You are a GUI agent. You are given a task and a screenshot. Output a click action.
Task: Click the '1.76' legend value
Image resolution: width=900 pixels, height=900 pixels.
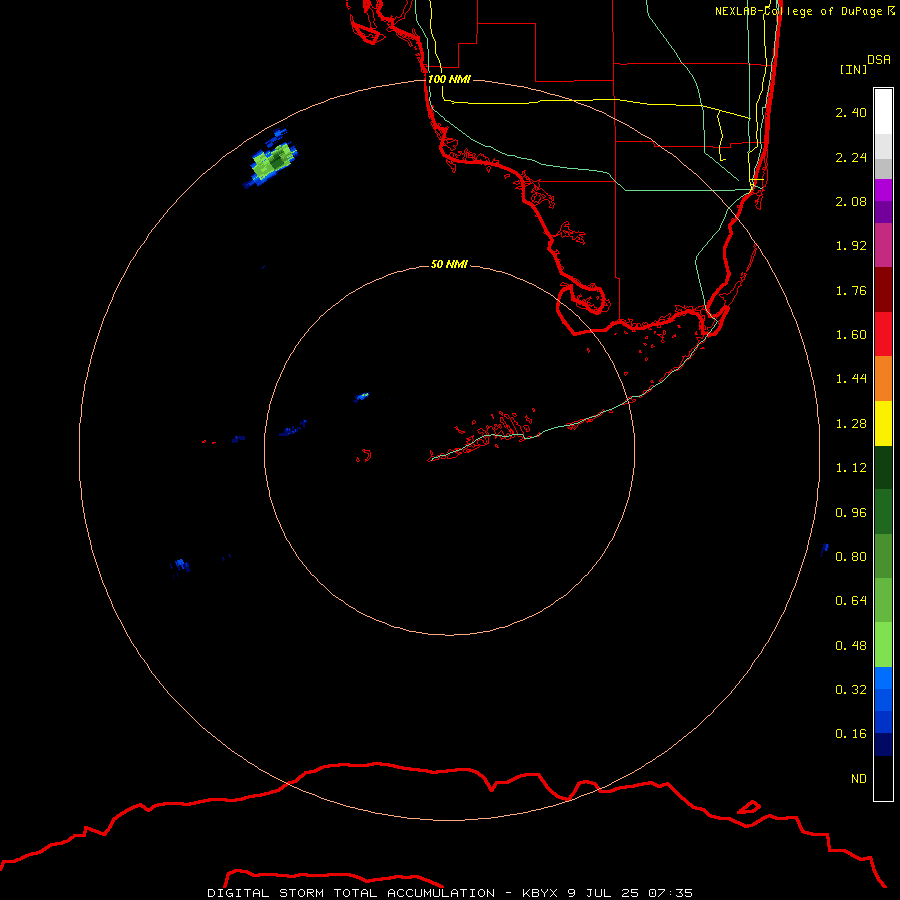[851, 290]
